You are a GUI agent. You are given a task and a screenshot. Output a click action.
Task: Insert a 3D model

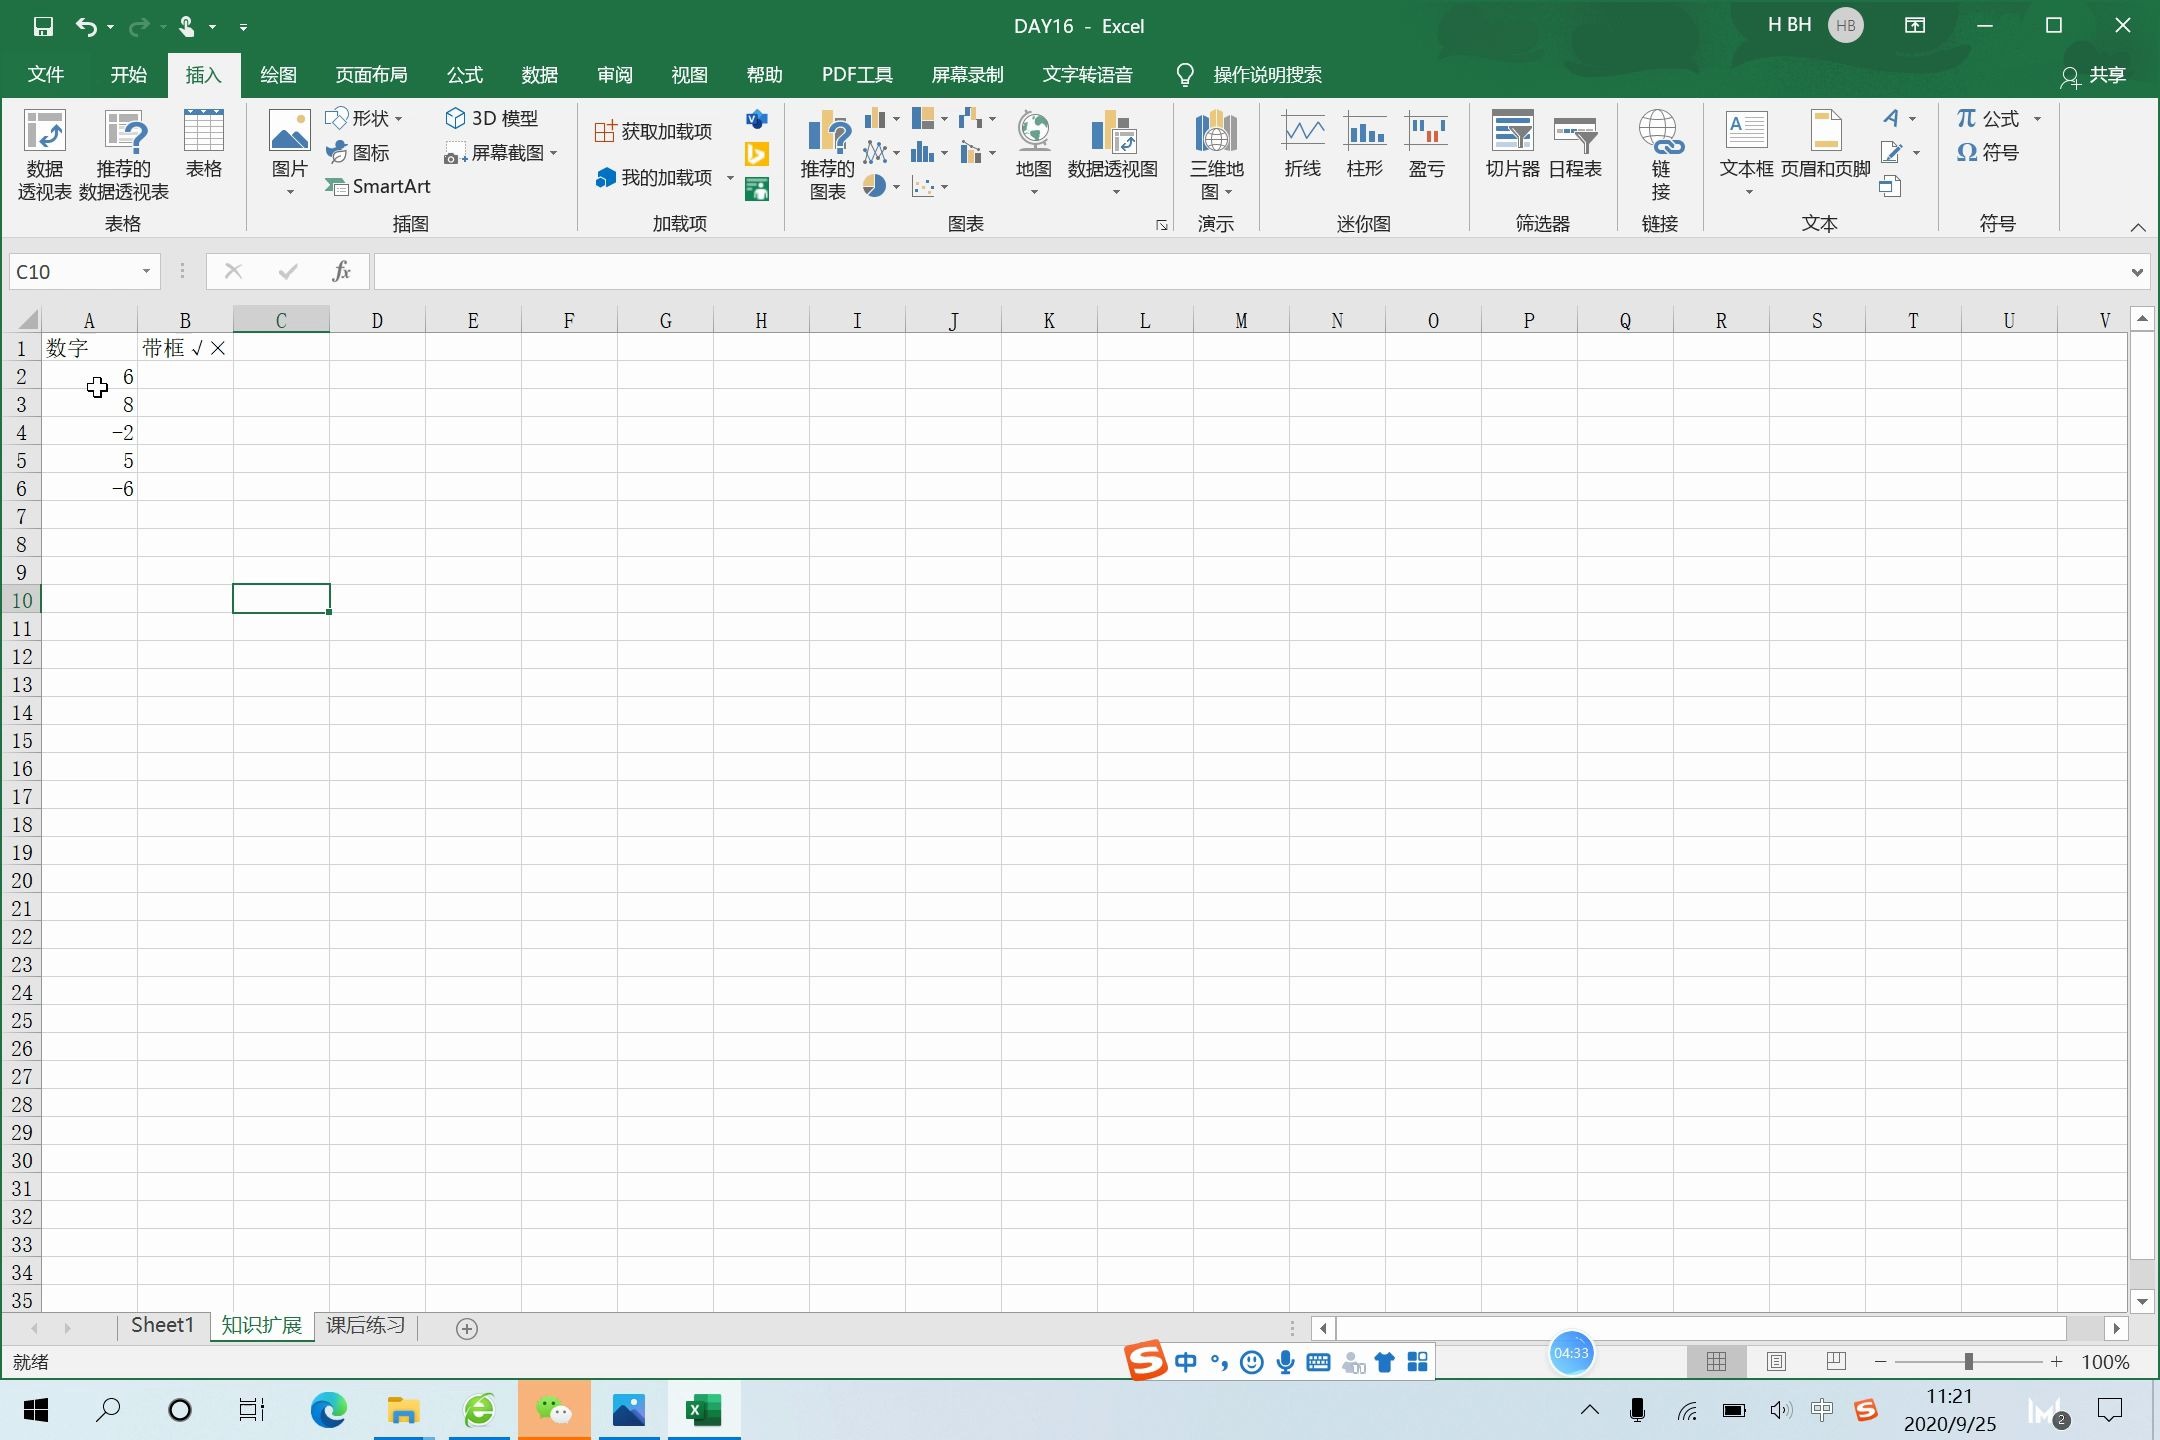point(492,118)
